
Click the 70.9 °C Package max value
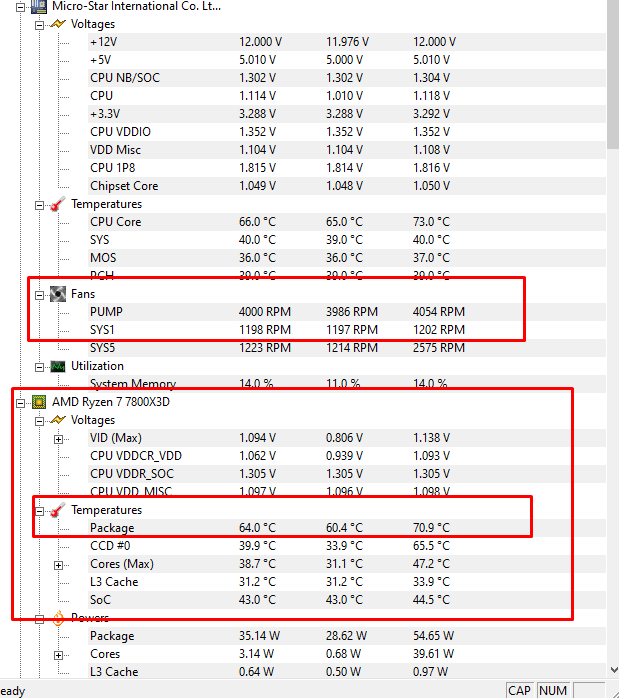(432, 528)
